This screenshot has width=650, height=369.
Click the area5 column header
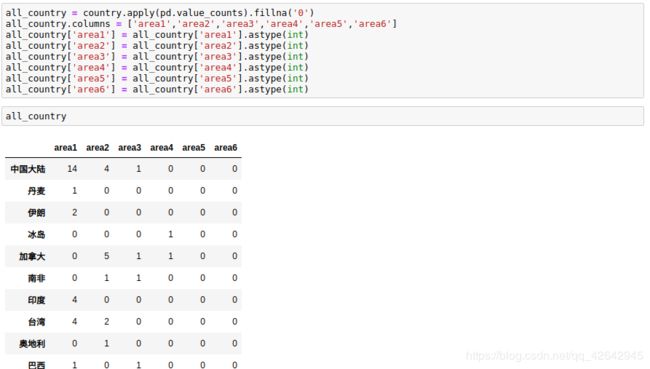tap(194, 148)
